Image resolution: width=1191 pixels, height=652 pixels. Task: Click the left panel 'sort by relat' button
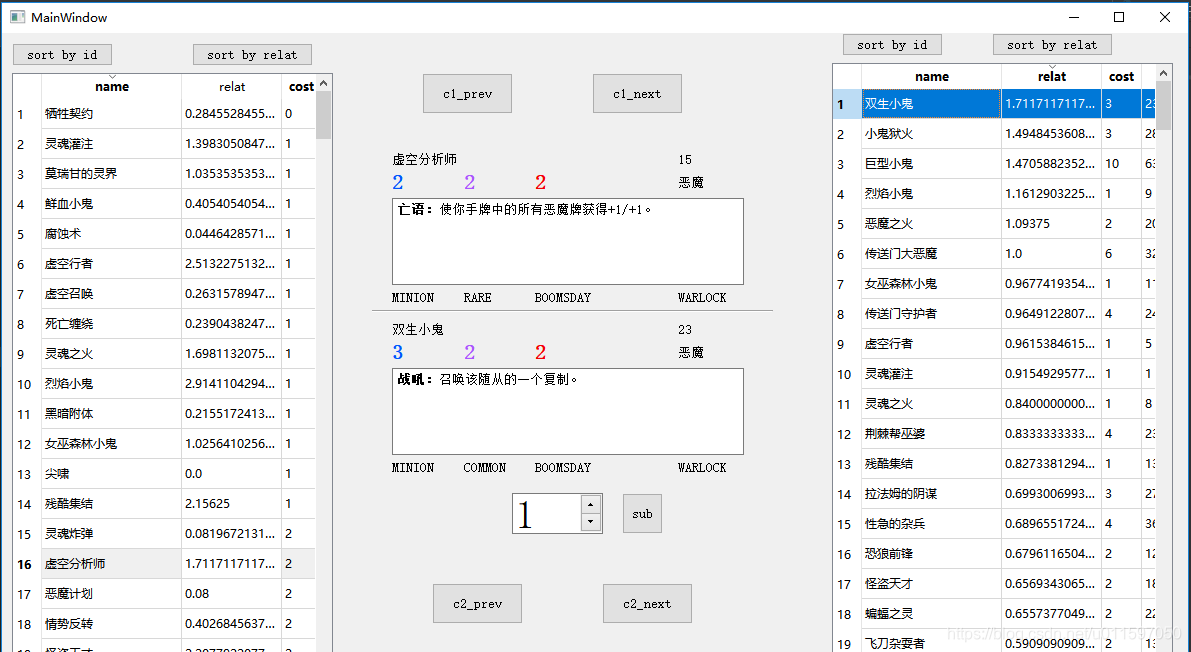point(252,55)
